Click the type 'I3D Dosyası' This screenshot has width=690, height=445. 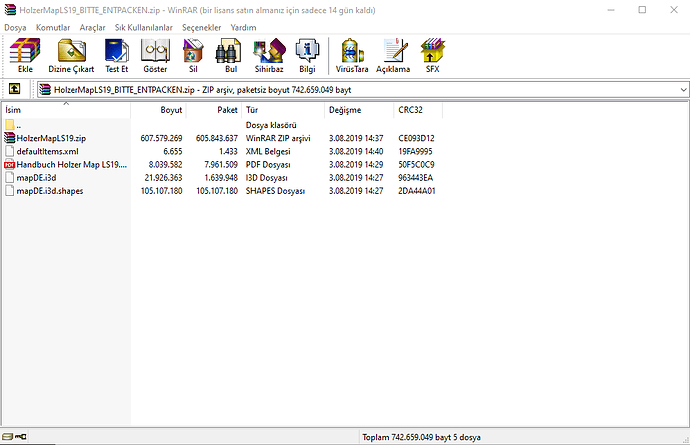tap(267, 178)
